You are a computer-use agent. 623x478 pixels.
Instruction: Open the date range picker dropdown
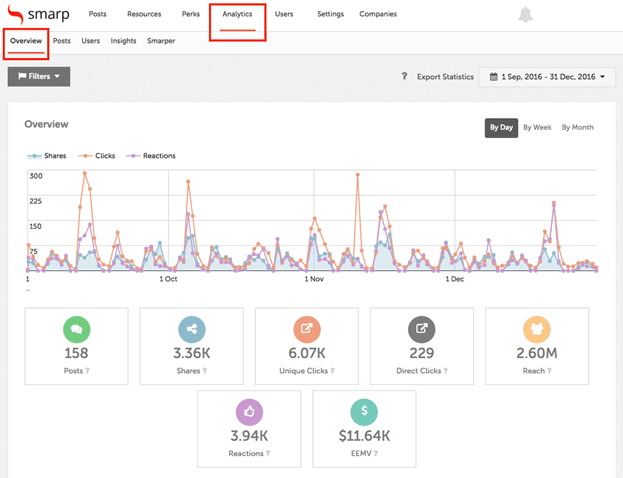coord(547,76)
